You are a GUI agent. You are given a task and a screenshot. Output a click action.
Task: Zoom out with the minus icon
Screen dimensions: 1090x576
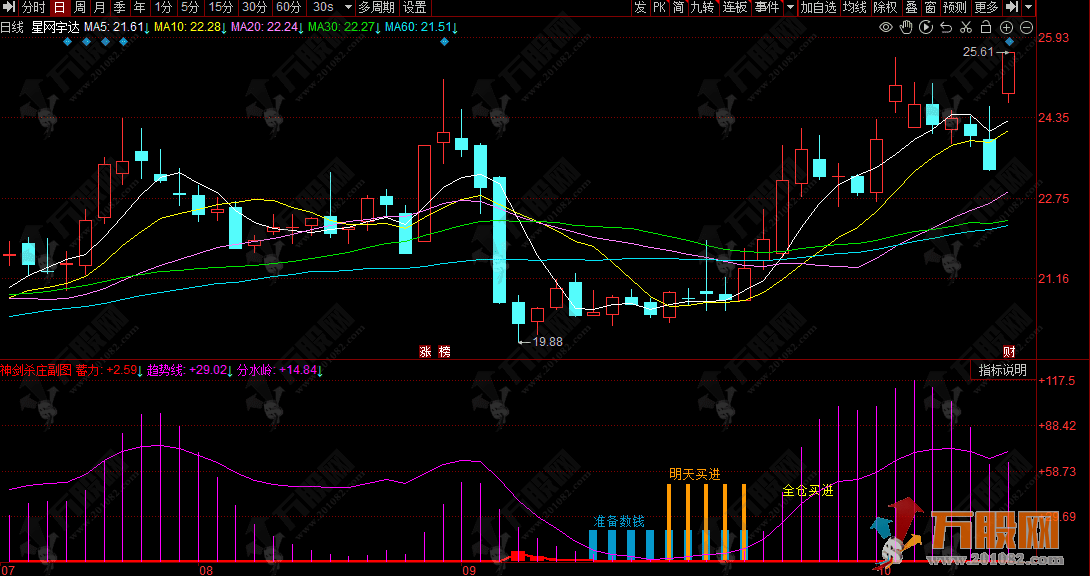(1026, 27)
